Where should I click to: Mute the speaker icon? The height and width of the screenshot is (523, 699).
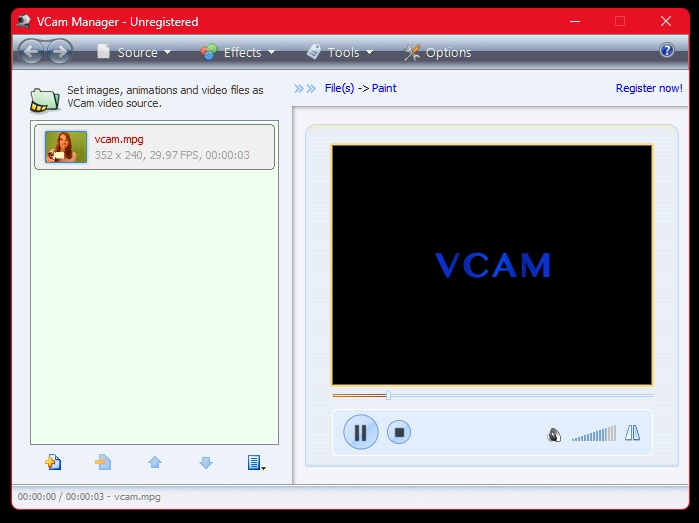pyautogui.click(x=554, y=435)
